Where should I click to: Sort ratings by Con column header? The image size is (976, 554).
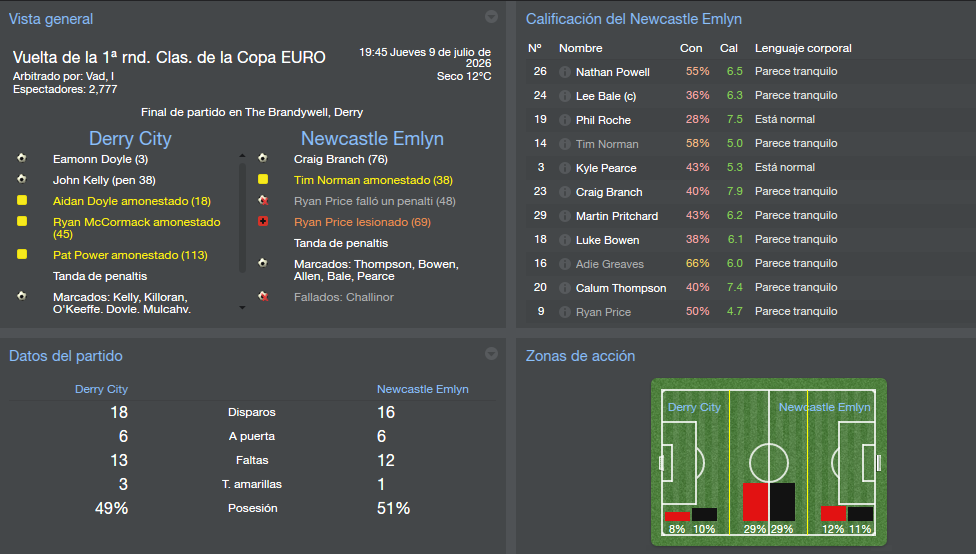click(691, 48)
